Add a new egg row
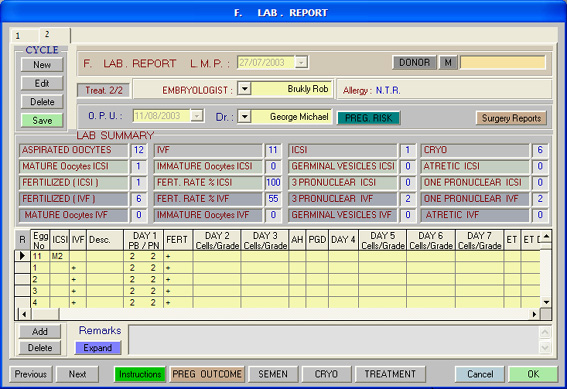 [x=40, y=332]
